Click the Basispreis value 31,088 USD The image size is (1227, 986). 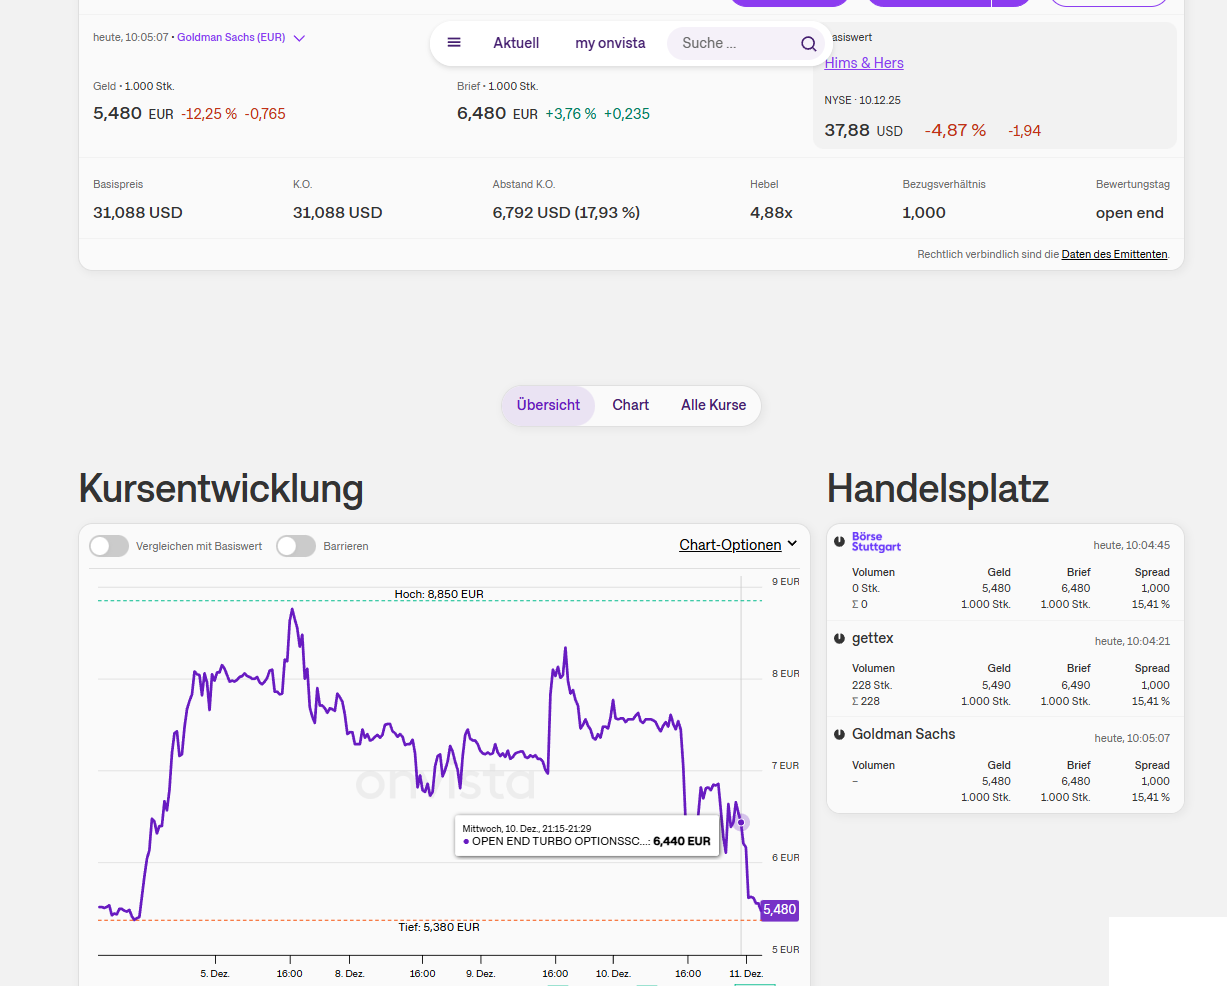click(138, 212)
